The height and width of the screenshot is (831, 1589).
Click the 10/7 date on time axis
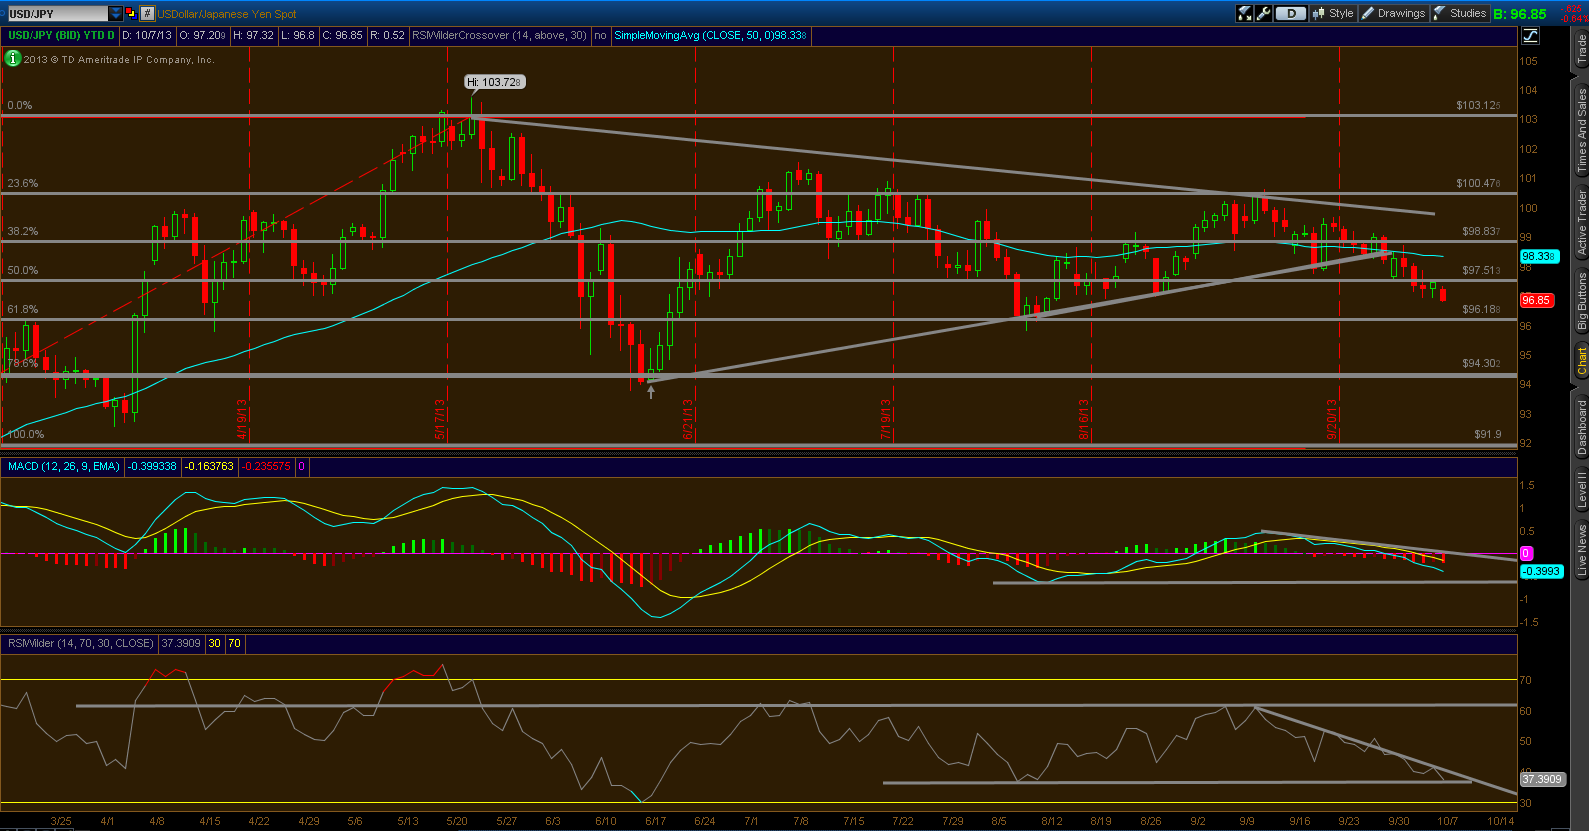(1447, 821)
